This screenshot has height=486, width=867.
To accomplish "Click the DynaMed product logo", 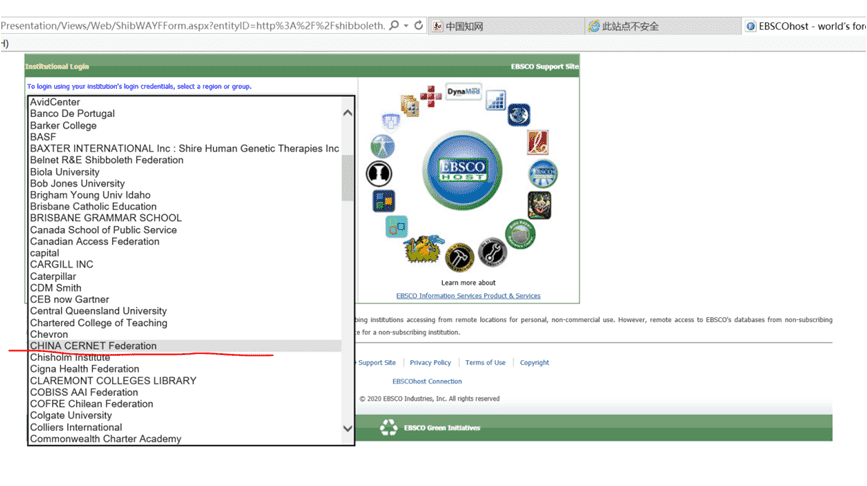I will coord(463,92).
